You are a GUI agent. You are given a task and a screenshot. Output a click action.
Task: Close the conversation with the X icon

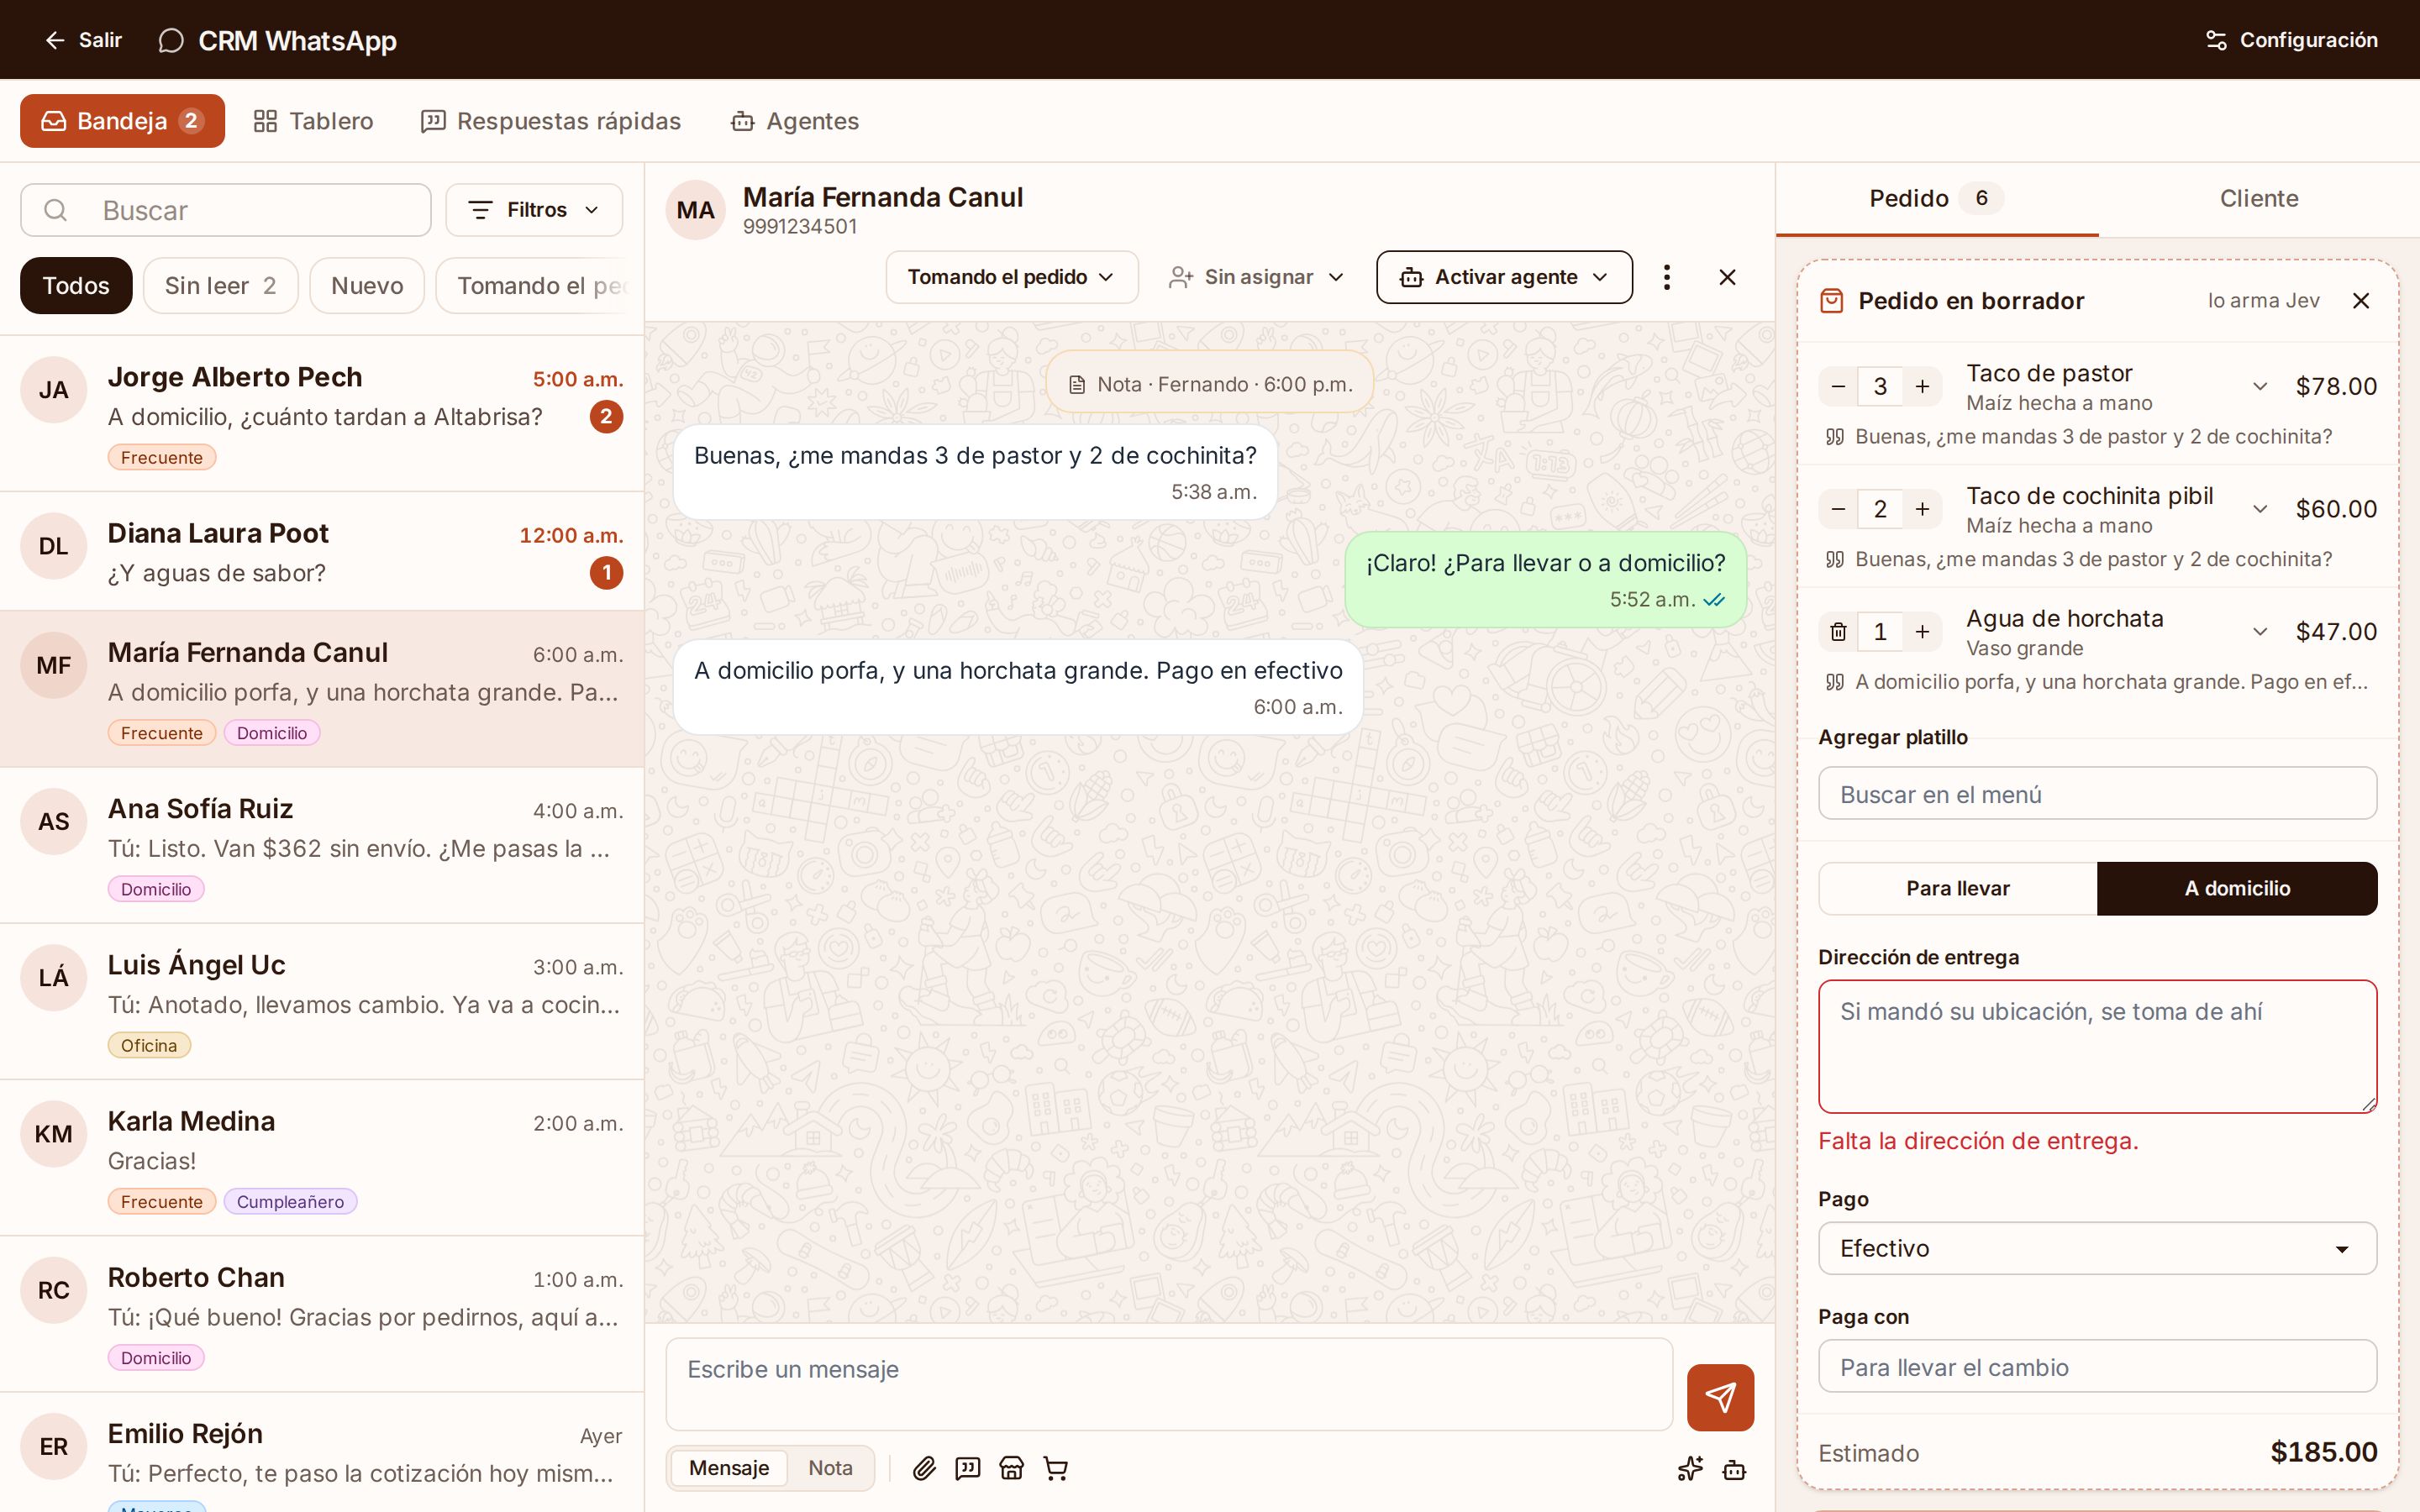1727,277
